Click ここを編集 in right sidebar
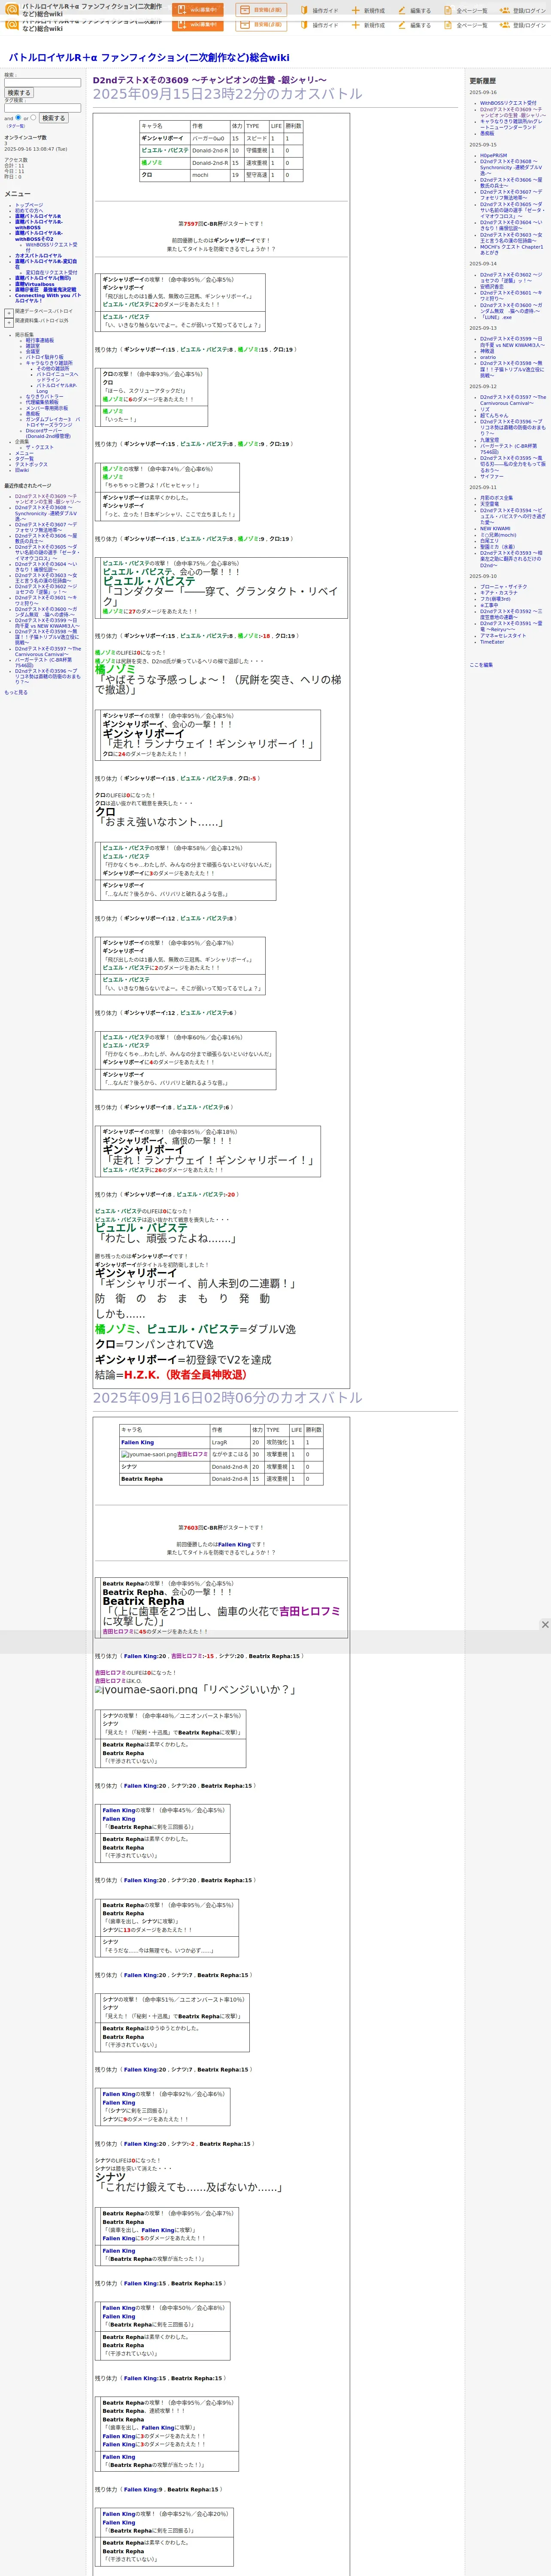The width and height of the screenshot is (551, 2576). 481,665
